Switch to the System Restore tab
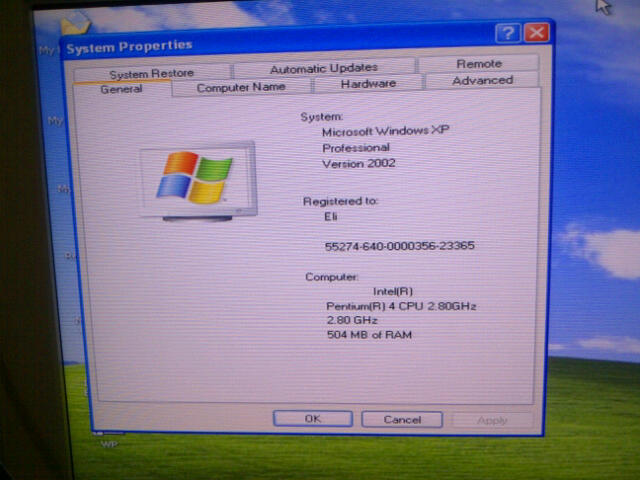Screen dimensions: 640x480 152,73
